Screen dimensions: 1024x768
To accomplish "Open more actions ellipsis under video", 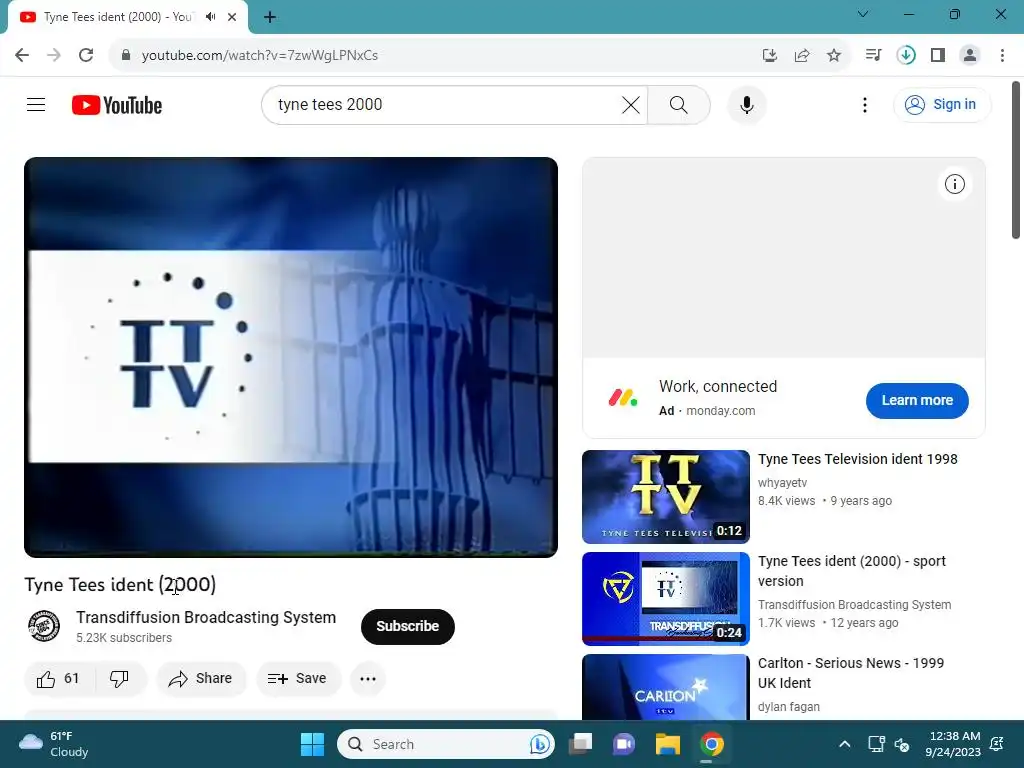I will tap(368, 679).
